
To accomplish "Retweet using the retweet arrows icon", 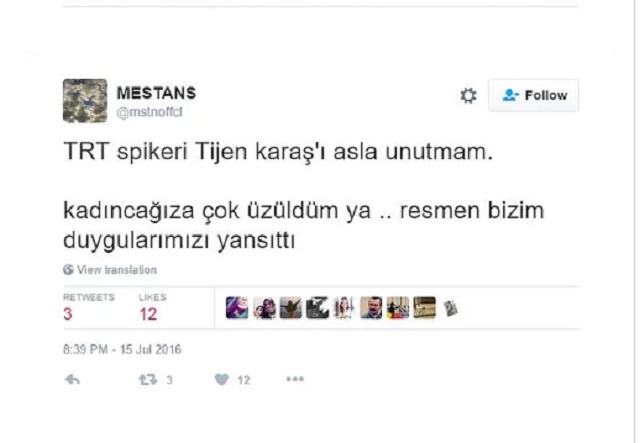I will click(147, 380).
